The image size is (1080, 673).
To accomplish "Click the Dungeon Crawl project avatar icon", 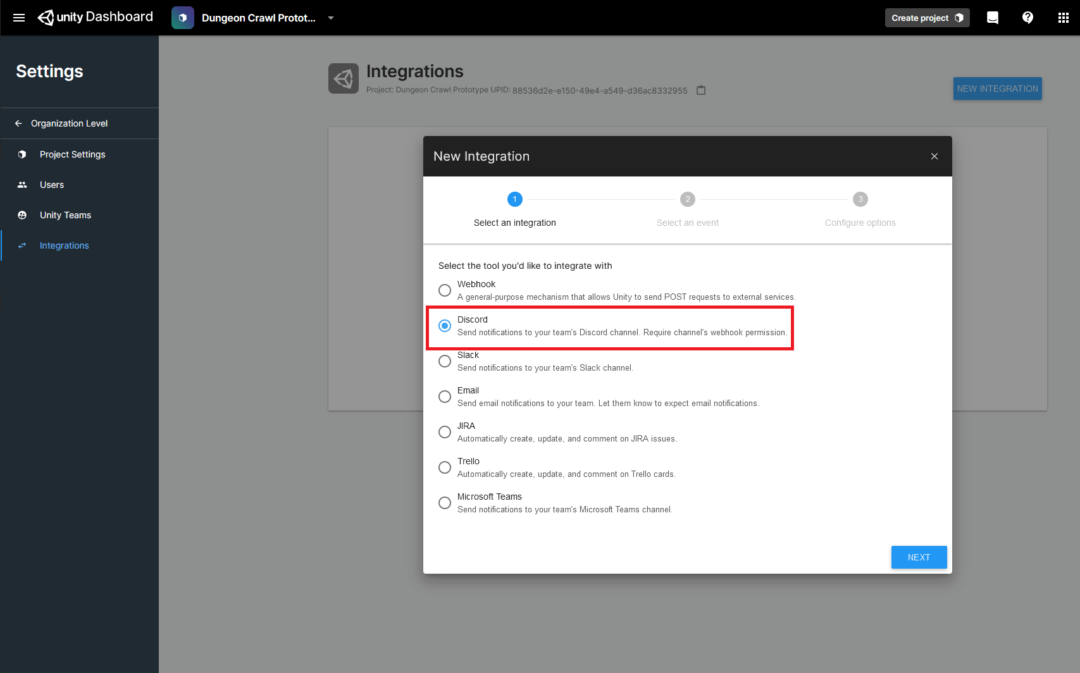I will [x=183, y=18].
